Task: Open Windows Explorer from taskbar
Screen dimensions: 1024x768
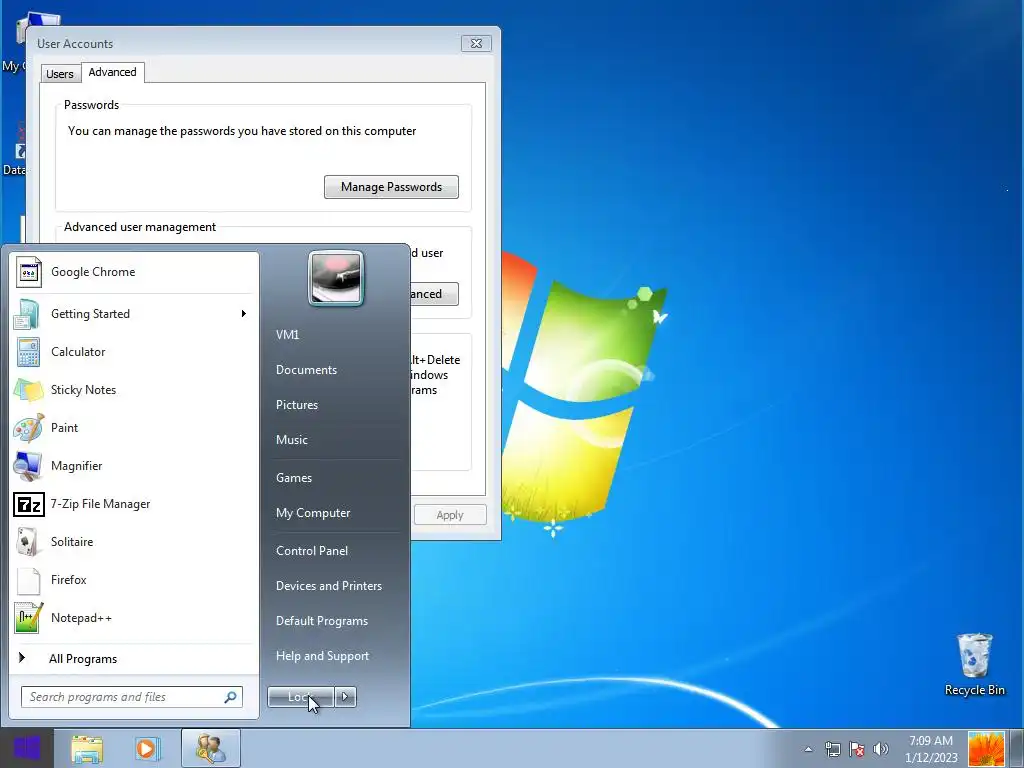Action: pyautogui.click(x=87, y=748)
